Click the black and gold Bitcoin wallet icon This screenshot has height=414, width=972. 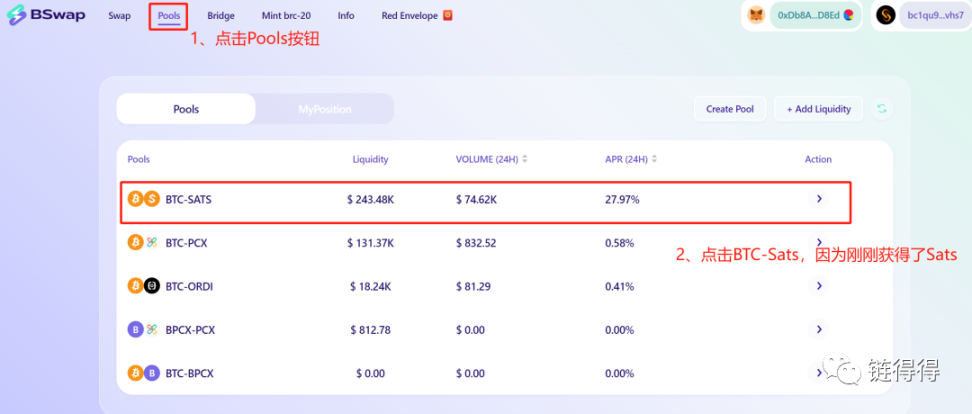pyautogui.click(x=886, y=15)
